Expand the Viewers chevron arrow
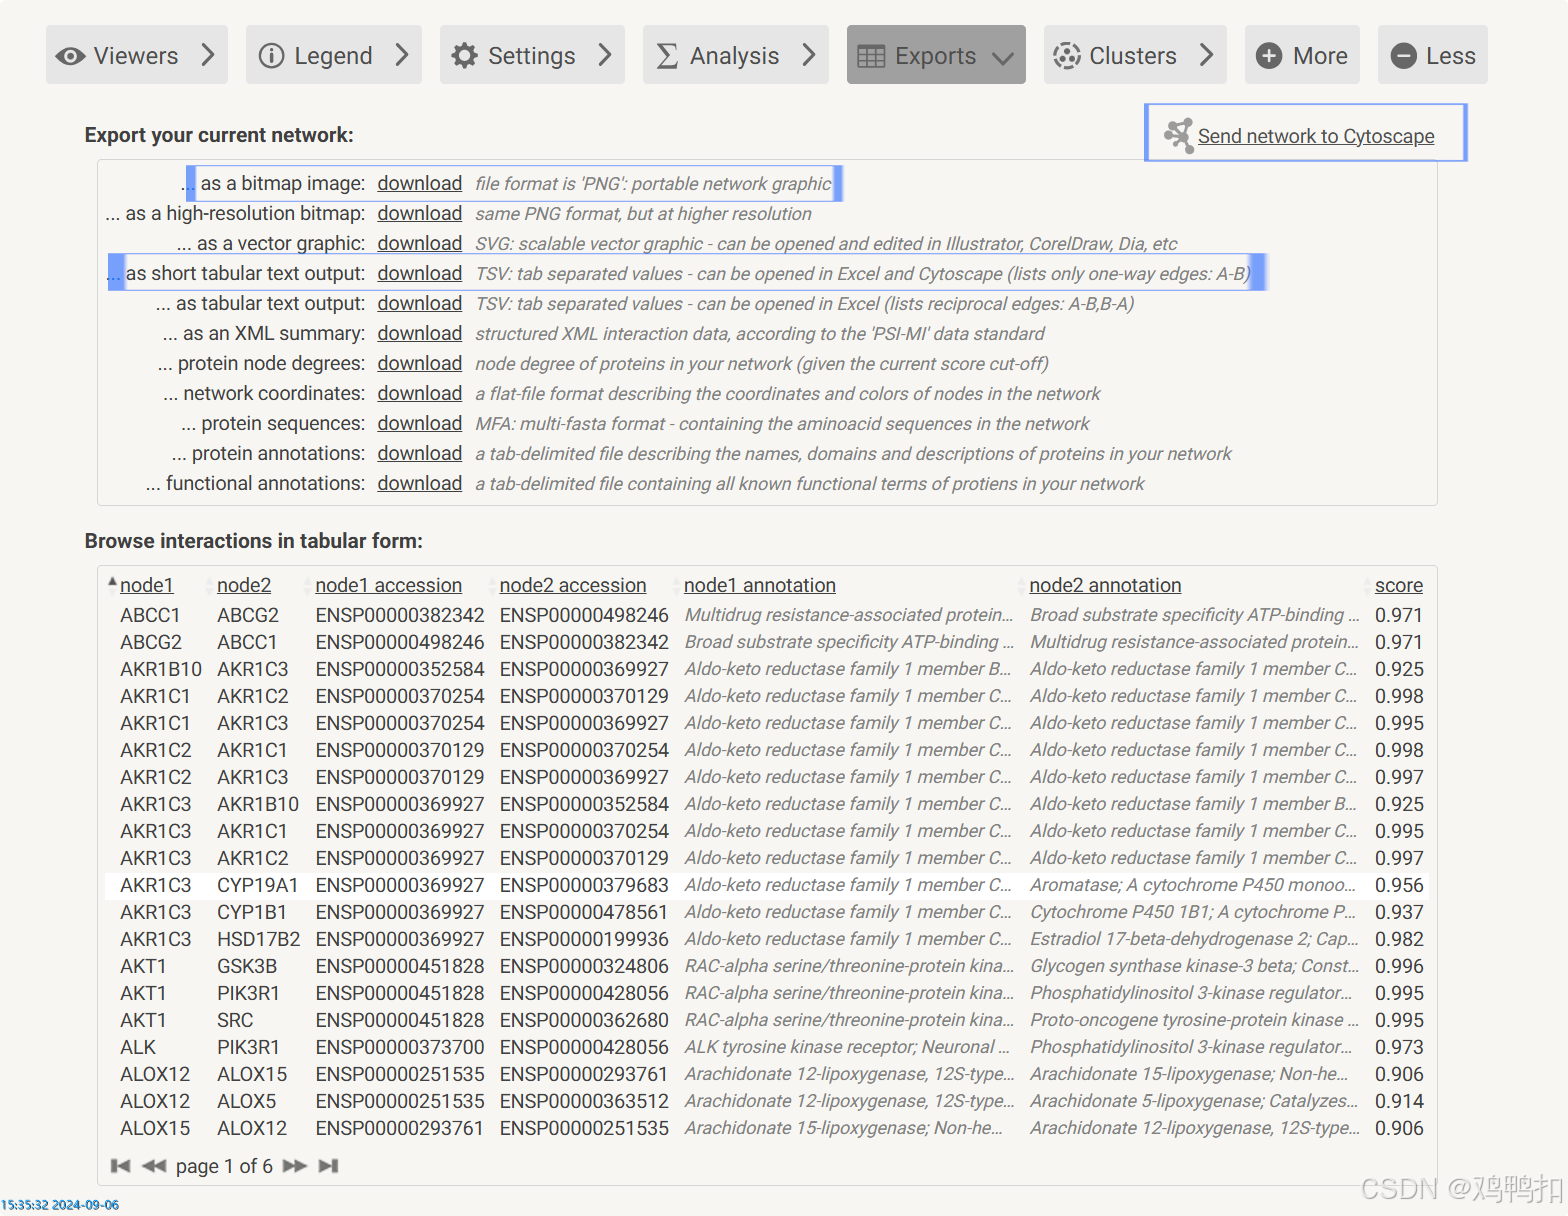 coord(208,55)
